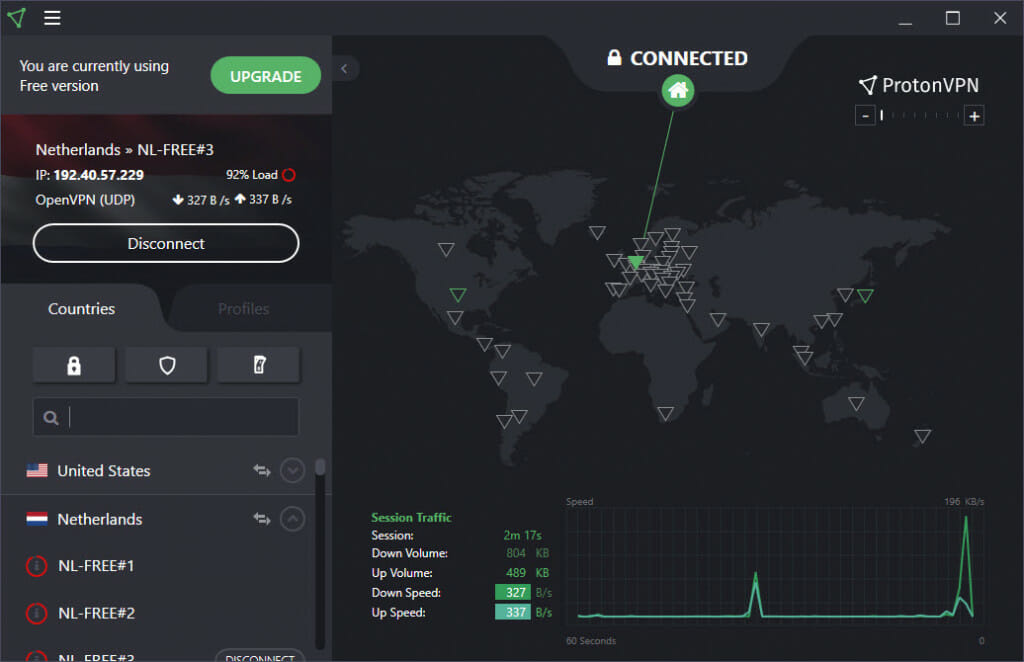The image size is (1024, 662).
Task: Zoom in the map with plus button
Action: point(974,116)
